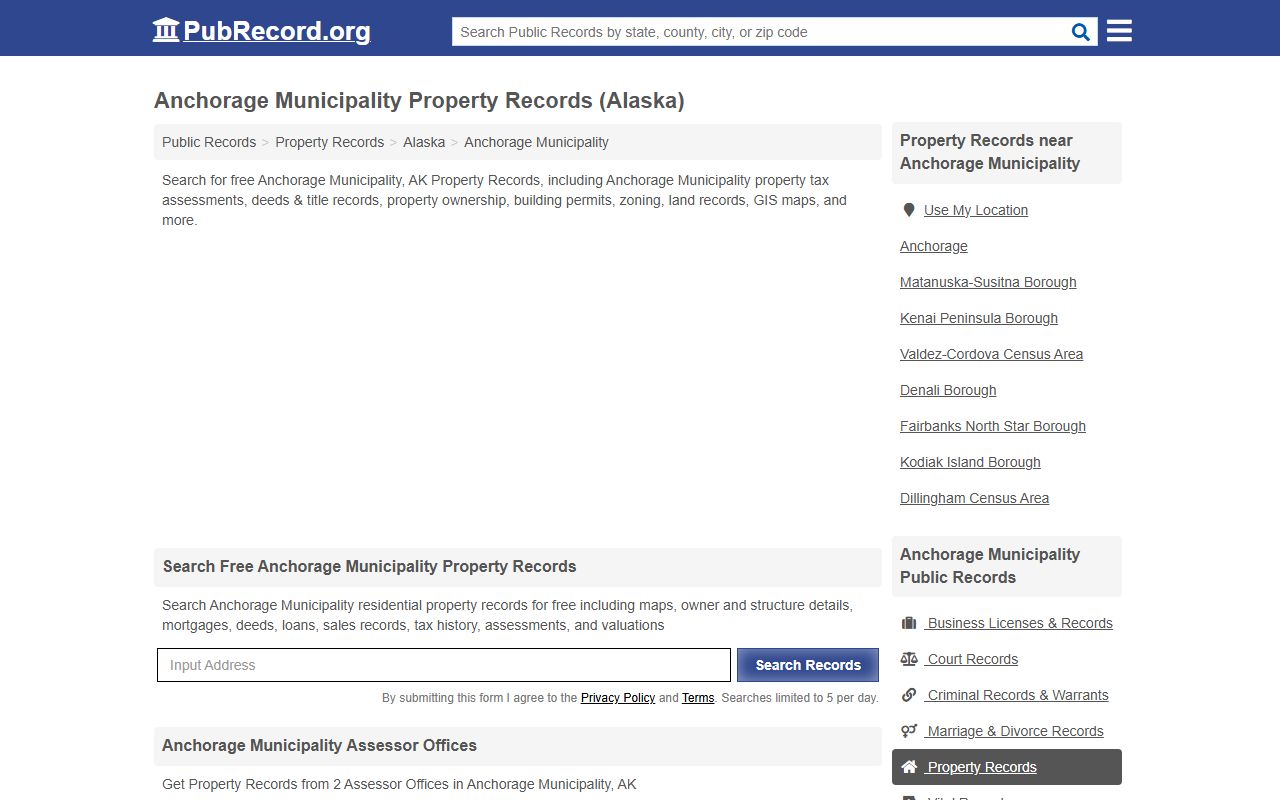Open the hamburger menu icon
Image resolution: width=1280 pixels, height=800 pixels.
[1119, 31]
